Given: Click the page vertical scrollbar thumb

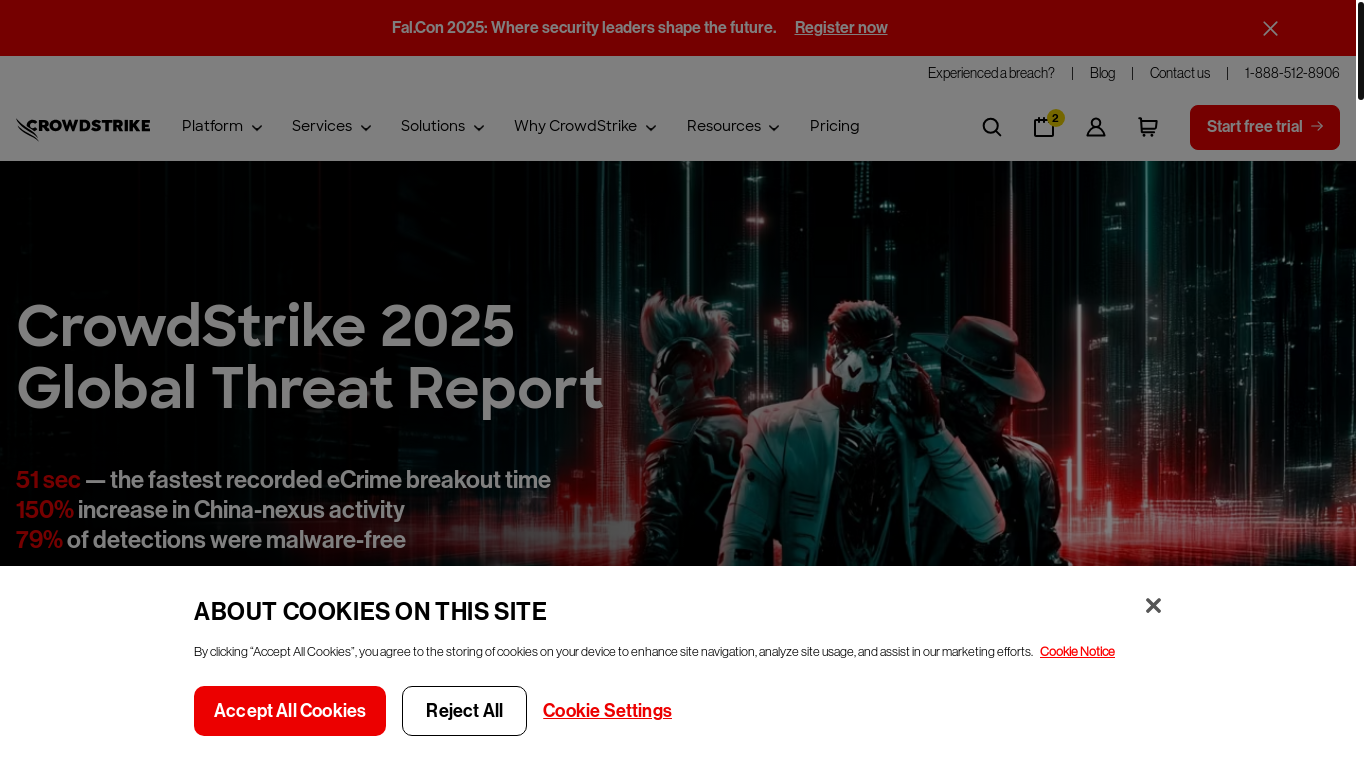Looking at the screenshot, I should (1361, 51).
